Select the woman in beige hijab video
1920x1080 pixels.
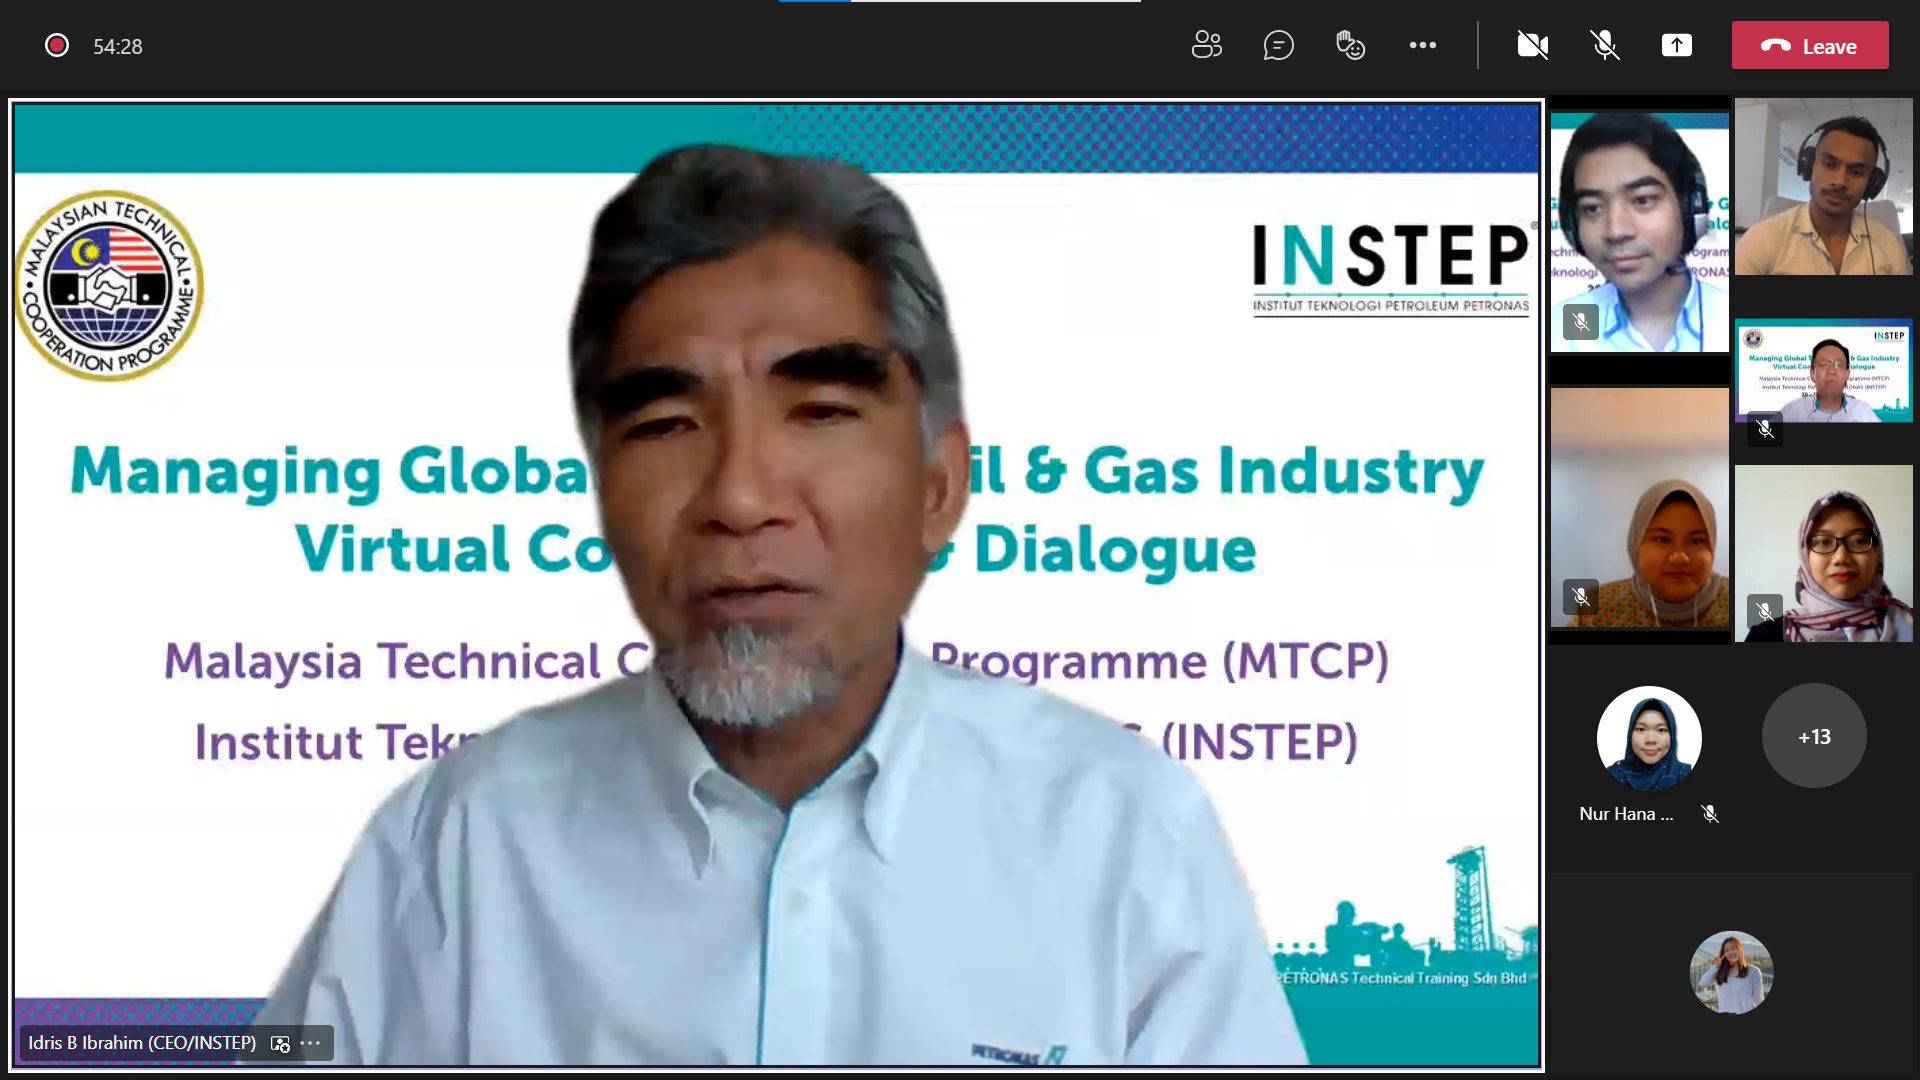tap(1639, 508)
